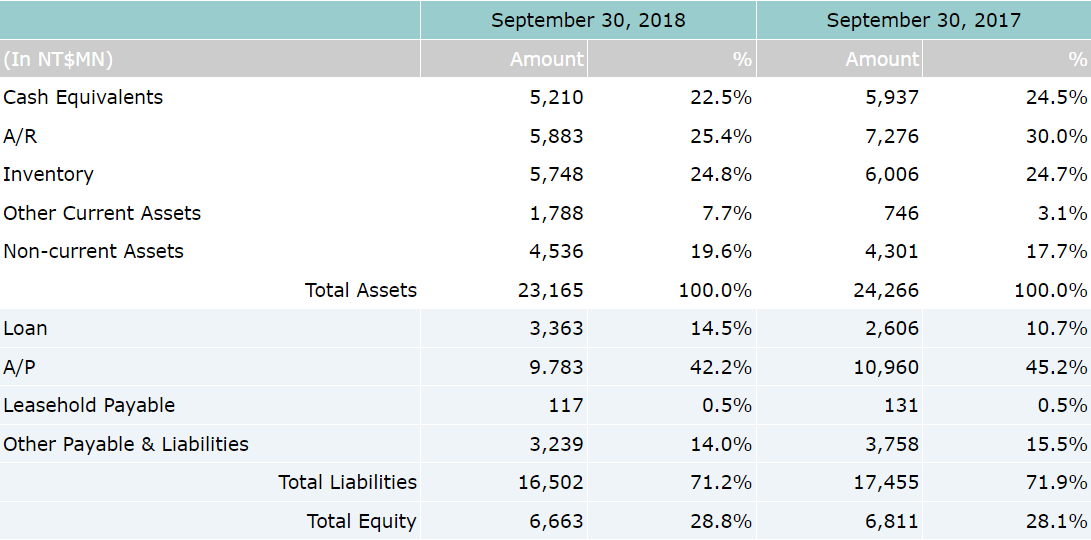Viewport: 1091px width, 540px height.
Task: Select the (In NT$MN) header cell
Action: 59,59
